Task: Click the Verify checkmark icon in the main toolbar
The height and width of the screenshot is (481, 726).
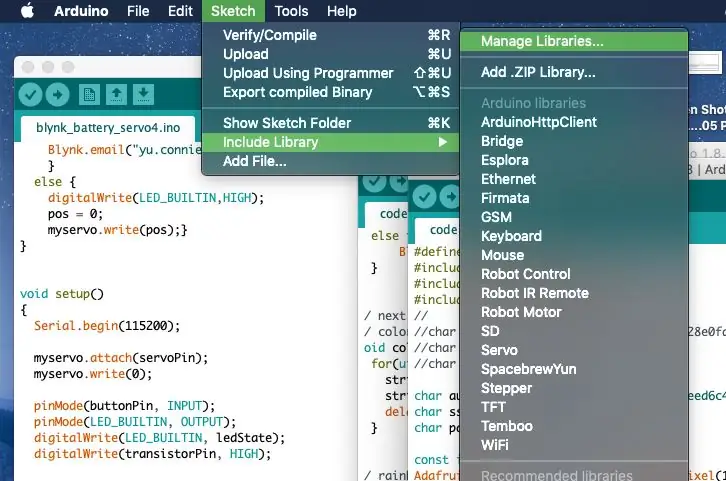Action: (31, 95)
